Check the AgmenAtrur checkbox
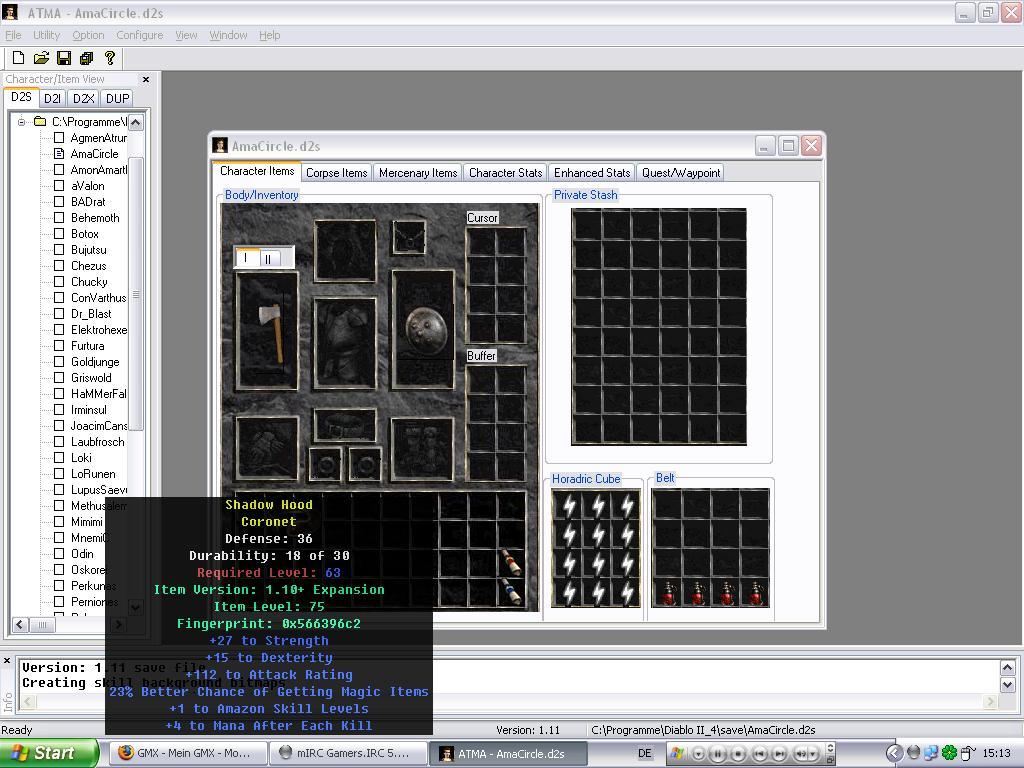This screenshot has height=768, width=1024. point(59,138)
